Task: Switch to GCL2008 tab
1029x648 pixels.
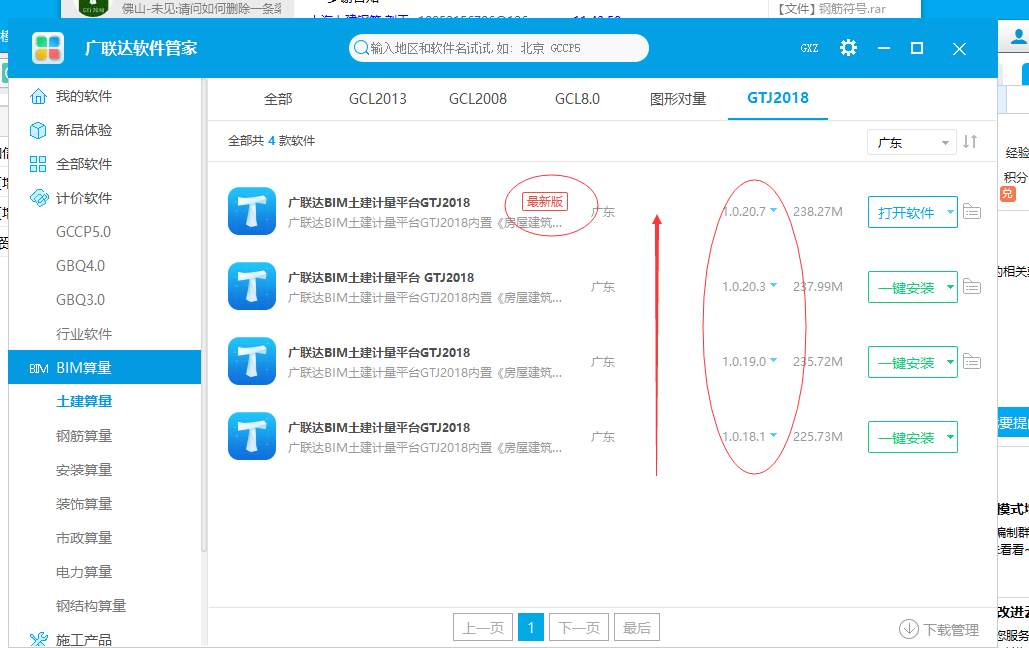Action: click(x=478, y=99)
